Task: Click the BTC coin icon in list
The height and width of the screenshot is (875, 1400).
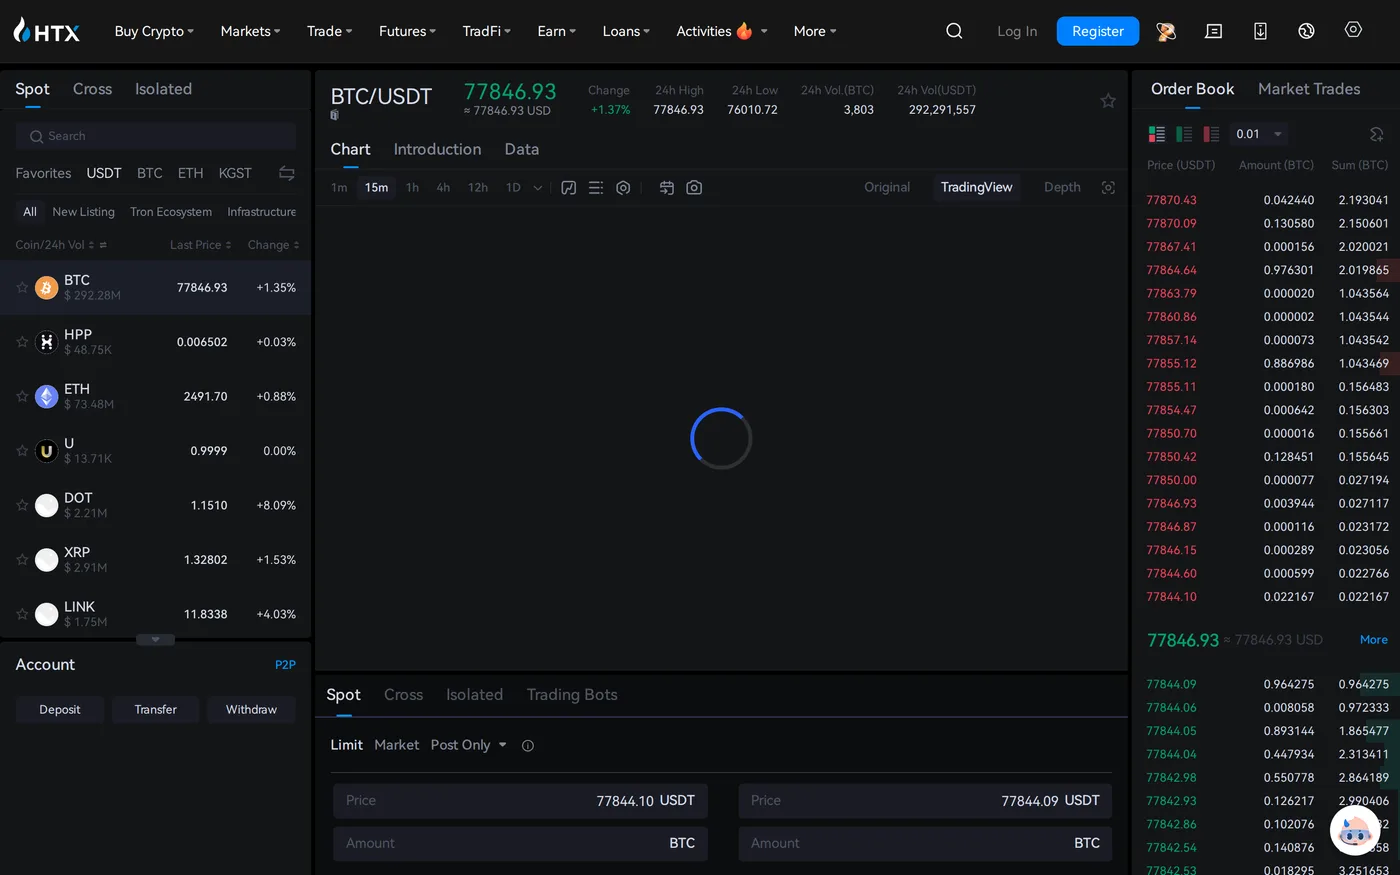Action: click(47, 288)
